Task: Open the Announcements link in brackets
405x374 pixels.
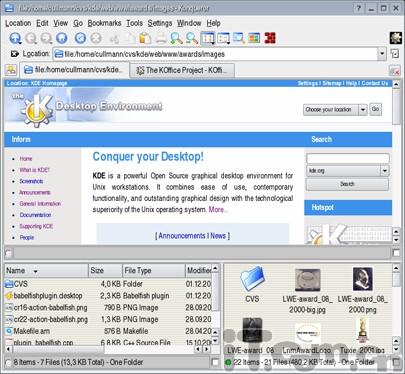Action: click(182, 236)
